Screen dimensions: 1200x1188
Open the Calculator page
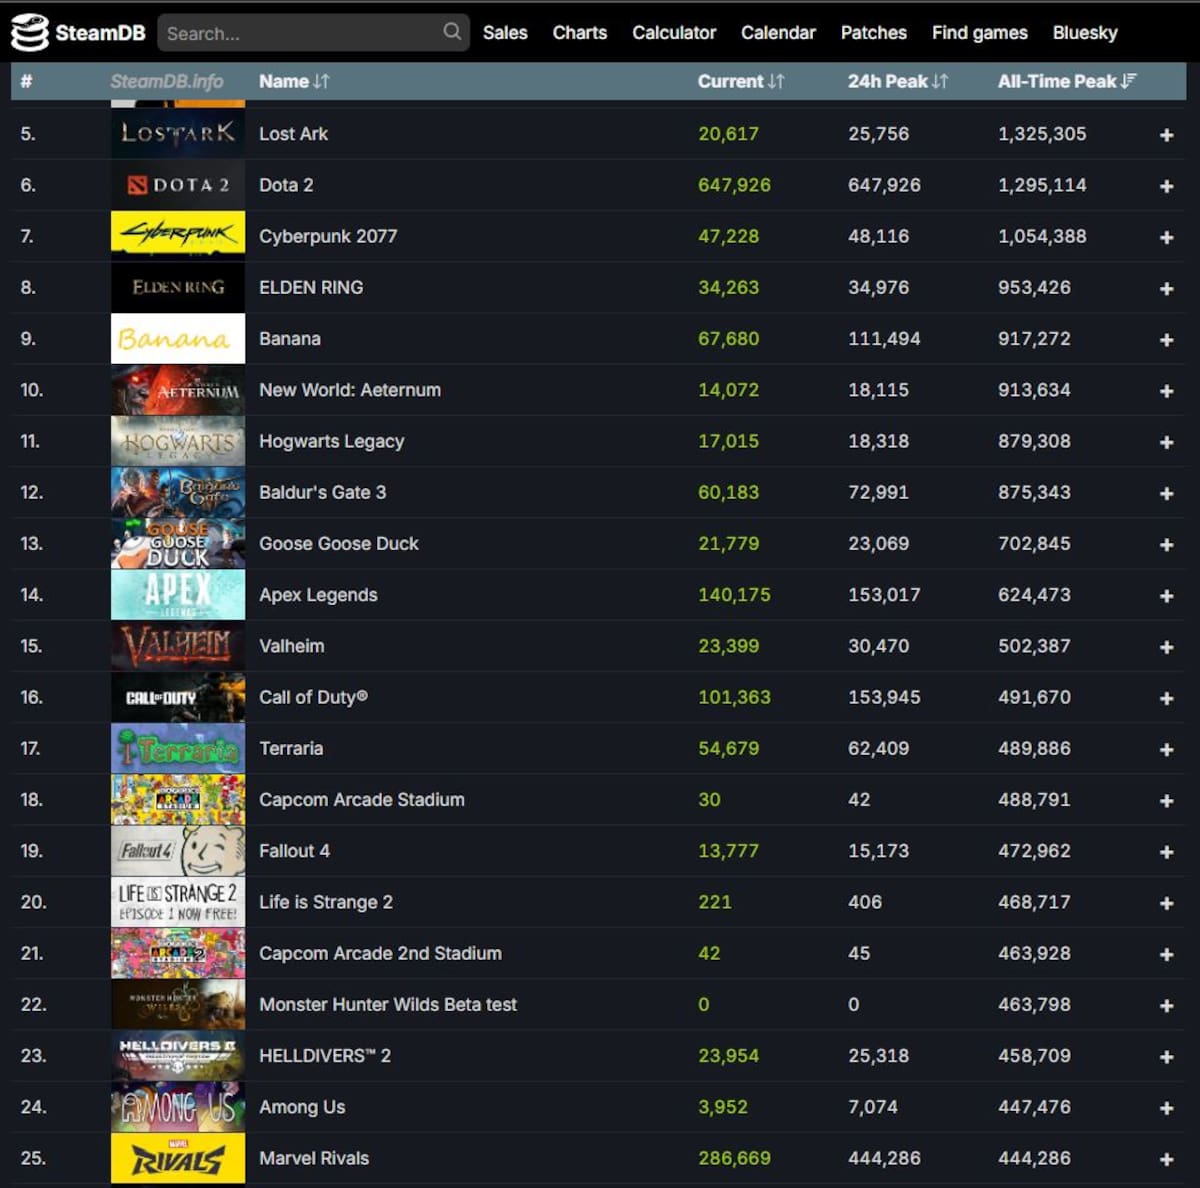[674, 32]
